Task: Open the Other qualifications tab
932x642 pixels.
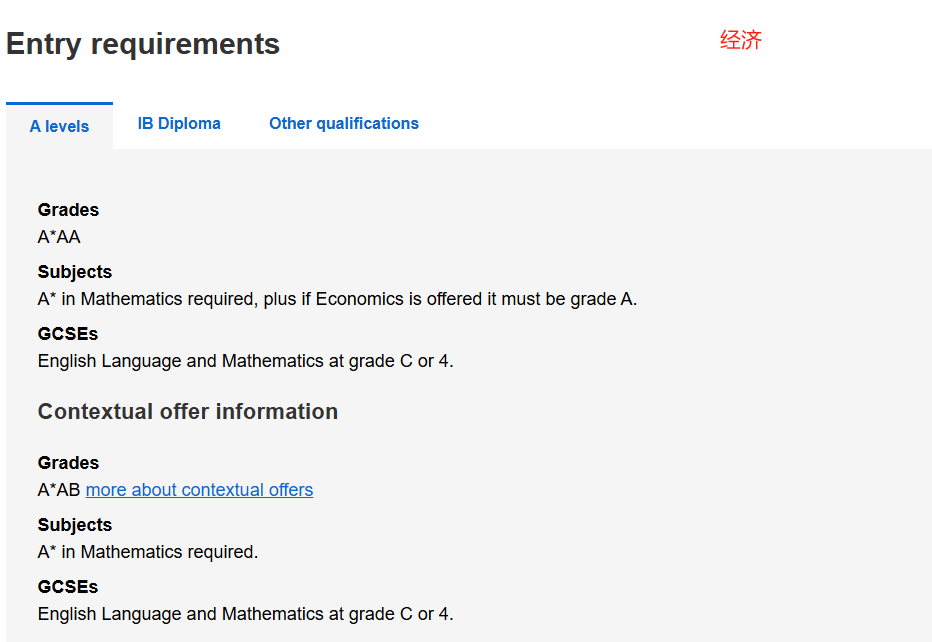Action: (344, 124)
